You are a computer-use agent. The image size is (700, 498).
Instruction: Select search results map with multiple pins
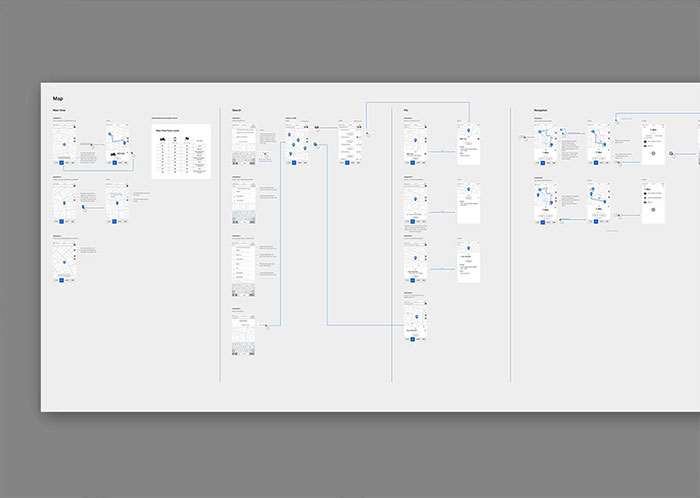(299, 146)
